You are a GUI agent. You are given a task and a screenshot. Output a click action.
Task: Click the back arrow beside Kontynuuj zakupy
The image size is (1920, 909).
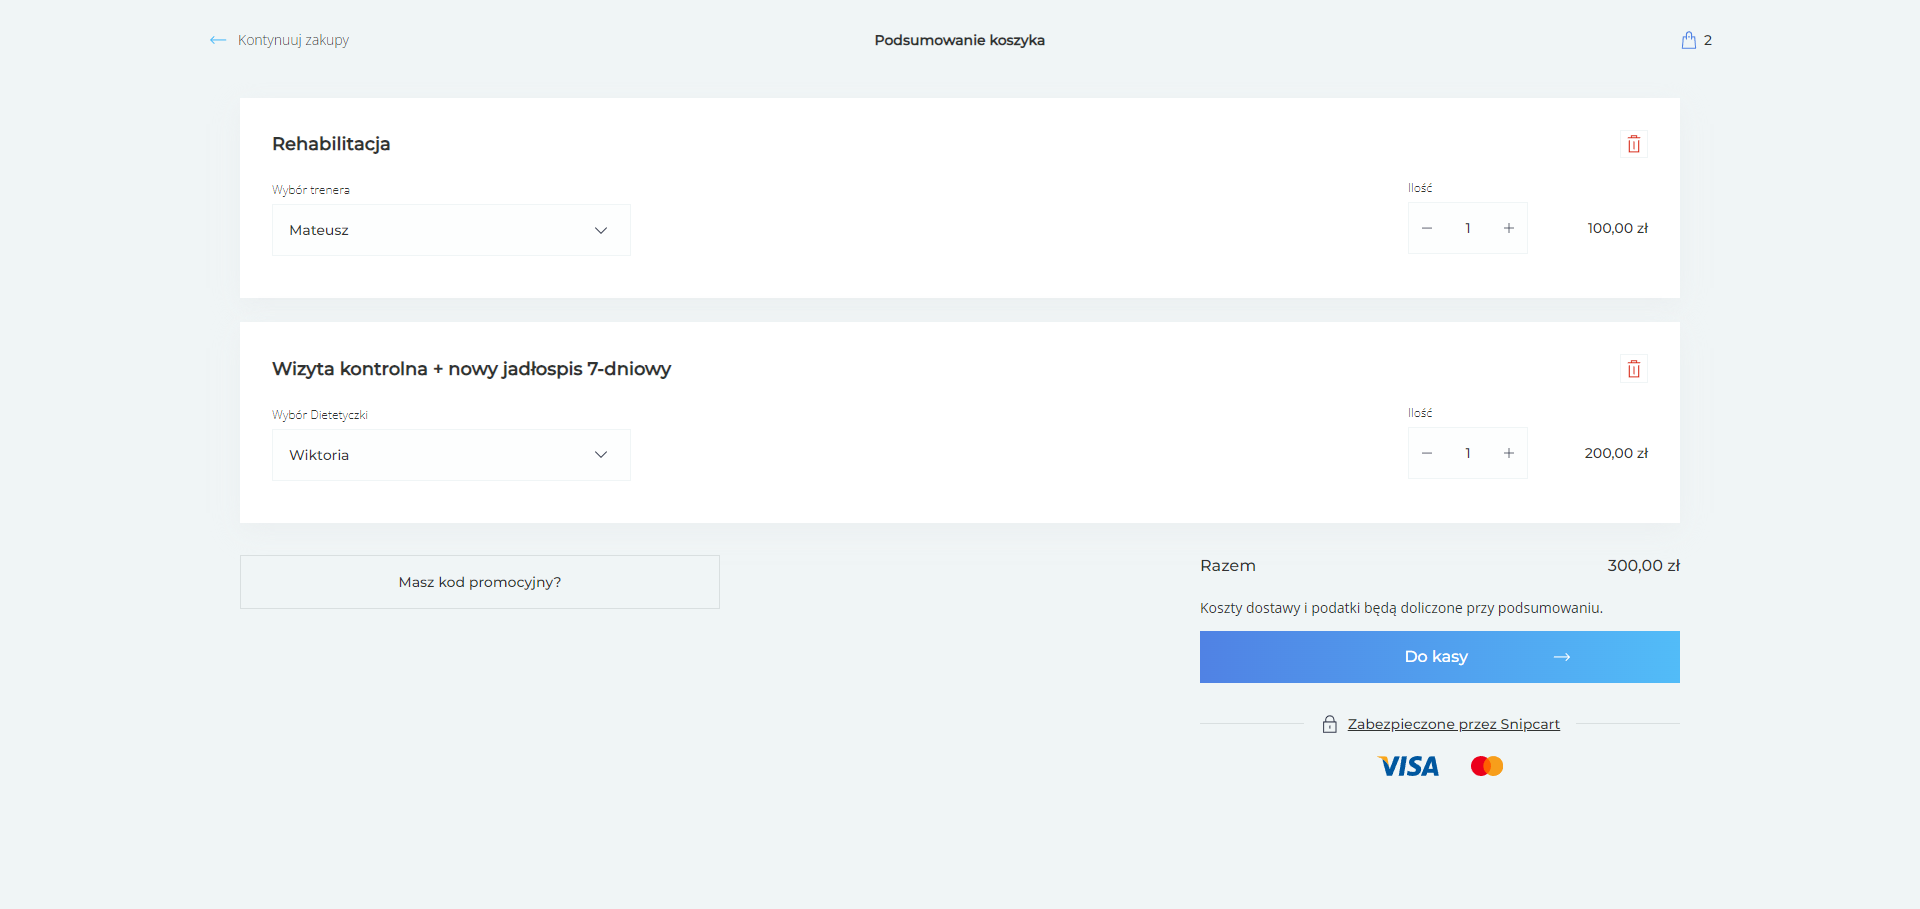(218, 40)
